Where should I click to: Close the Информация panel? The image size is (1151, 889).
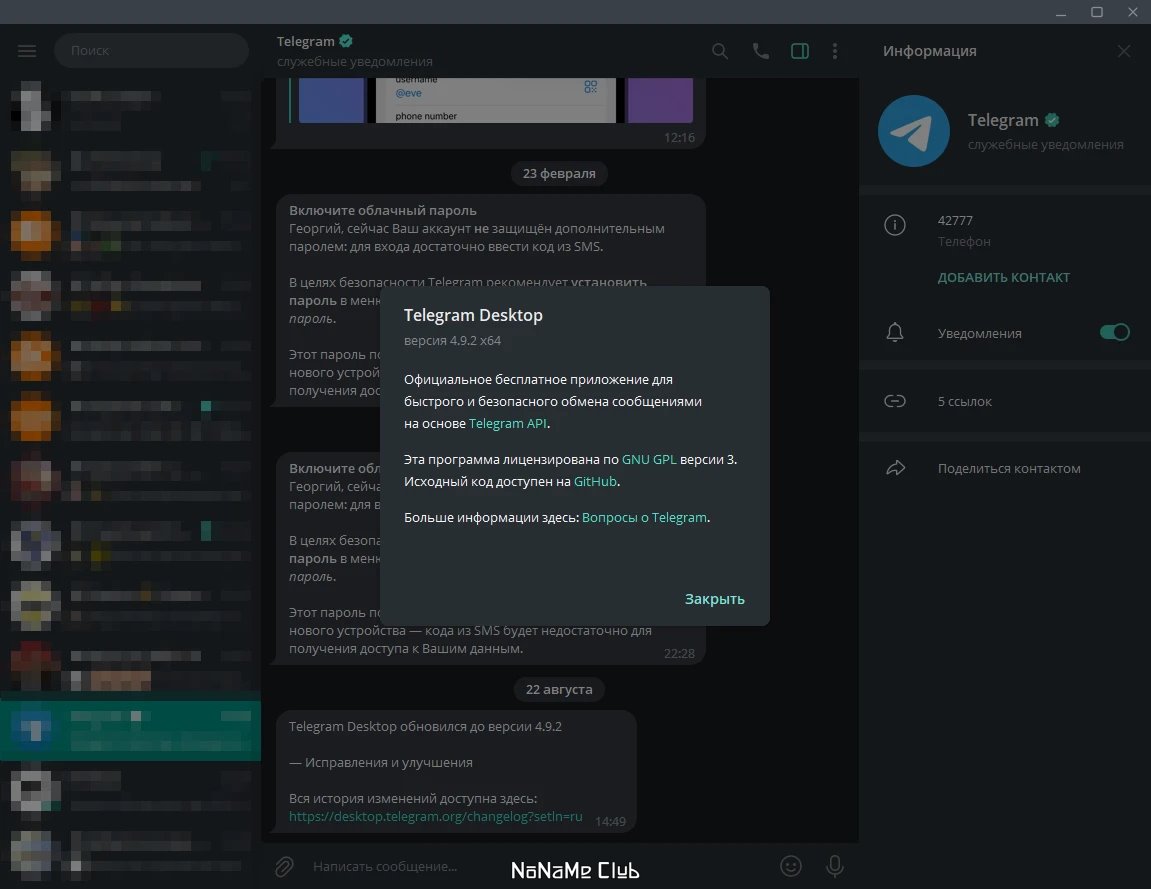point(1124,51)
